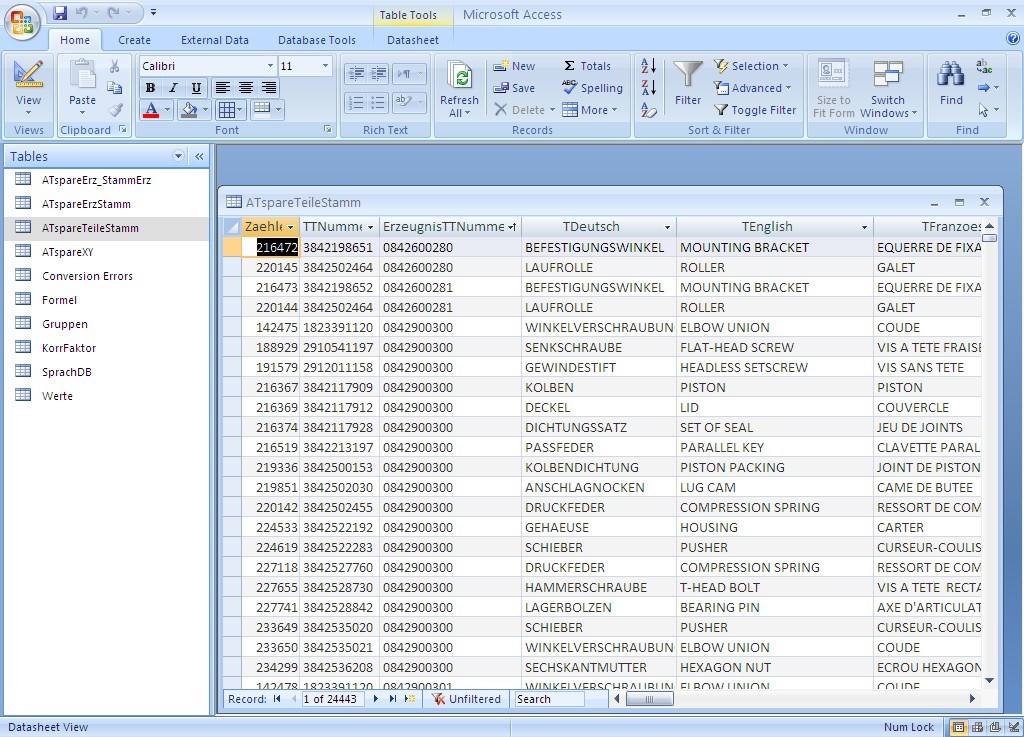
Task: Sort ascending A to Z icon
Action: [x=648, y=66]
